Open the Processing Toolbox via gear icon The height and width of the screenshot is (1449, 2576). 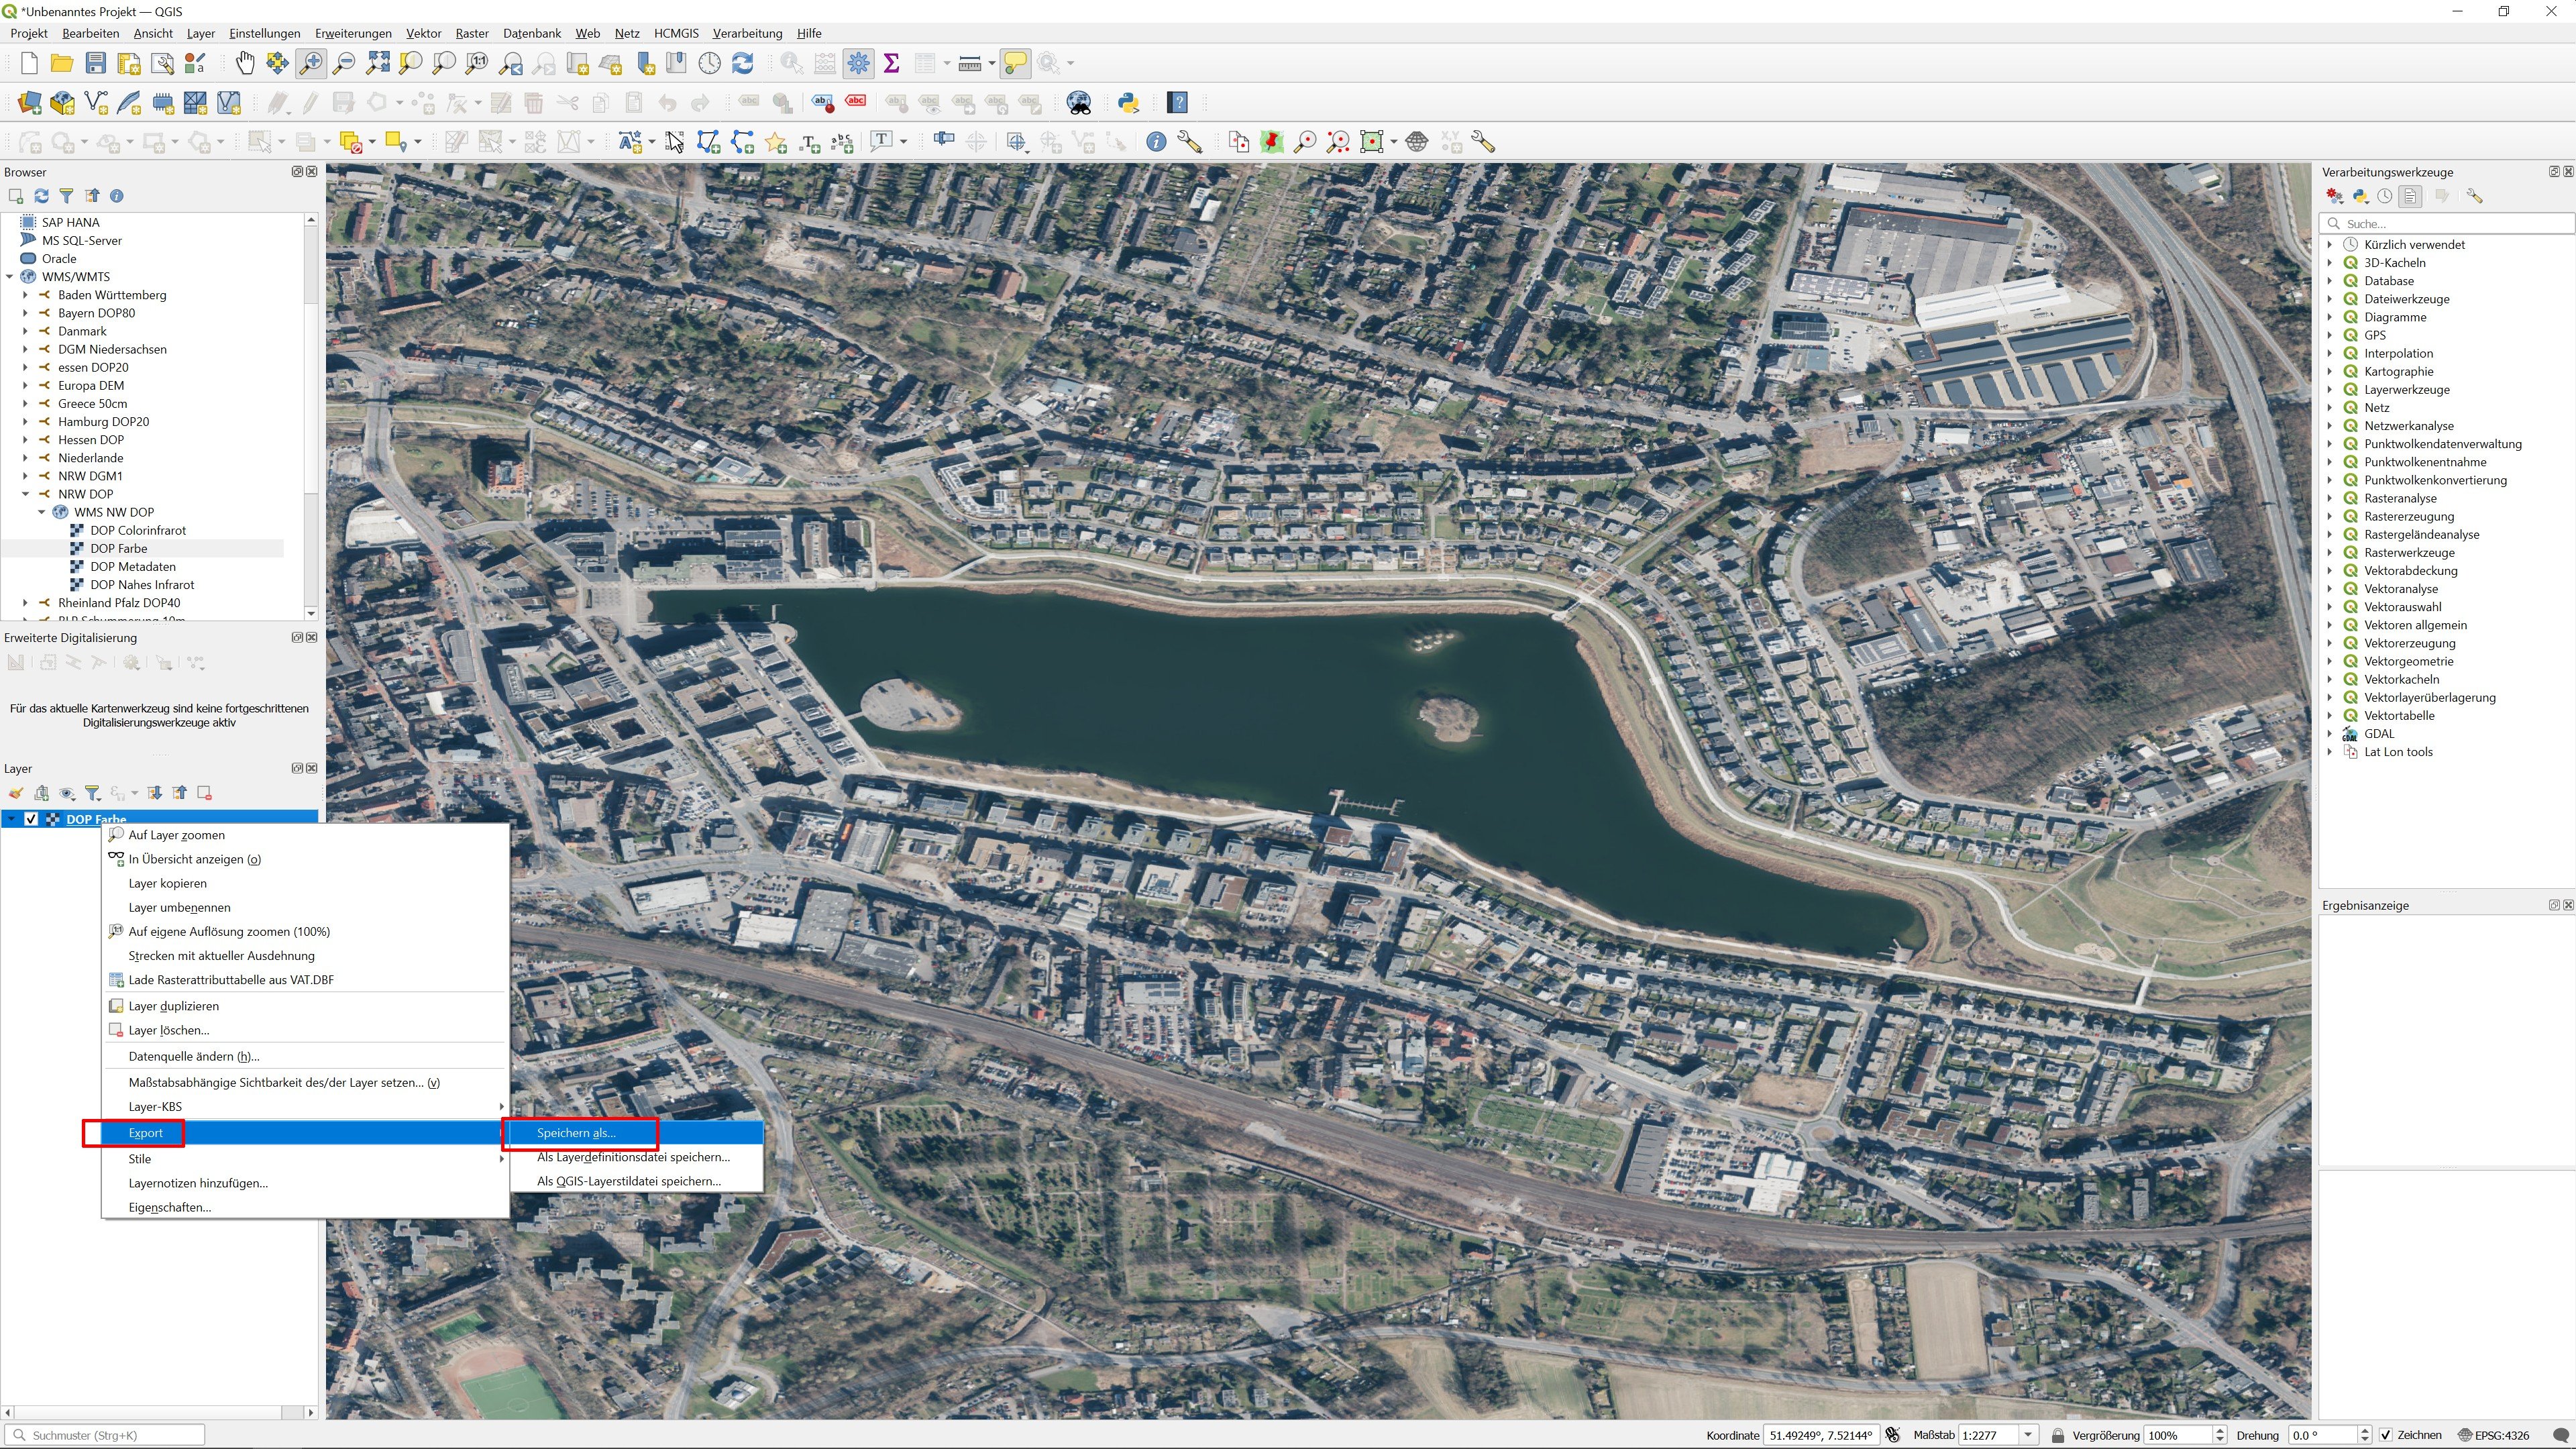coord(858,63)
